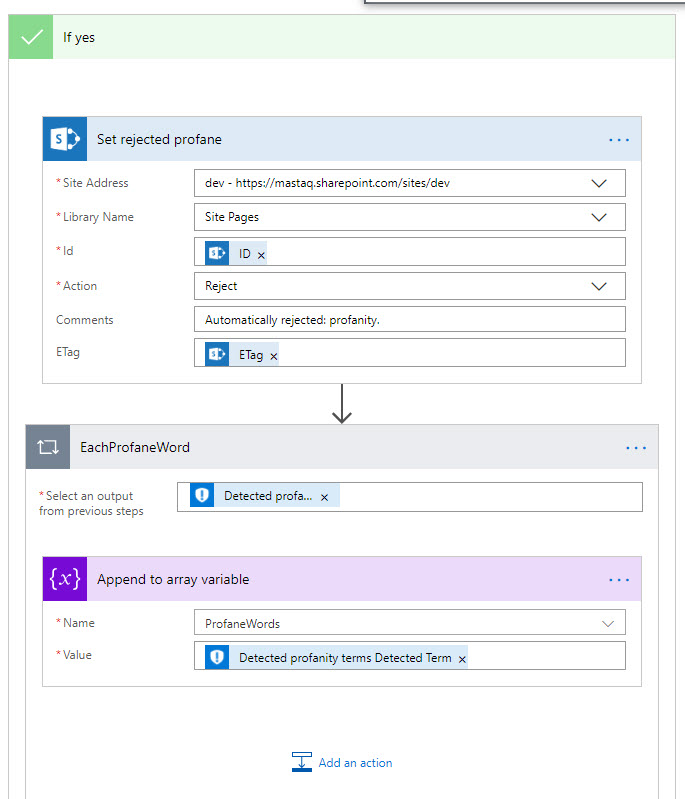
Task: Remove the Detected profanity token in EachProfaneWord
Action: [324, 497]
